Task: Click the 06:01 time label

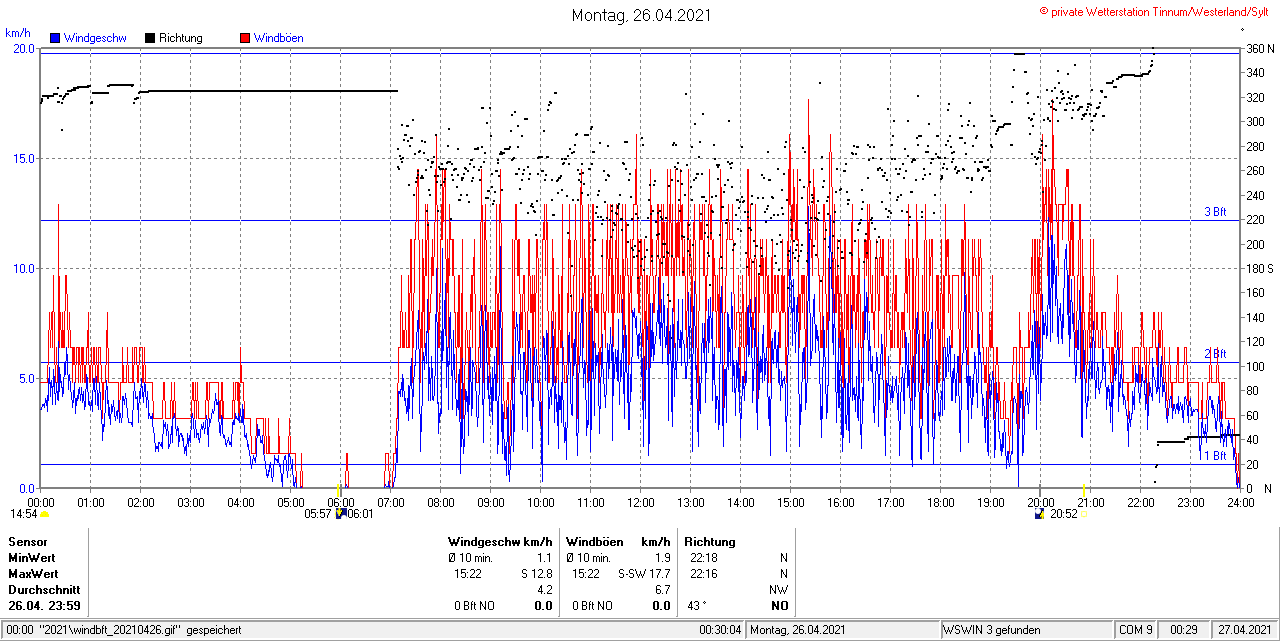Action: (x=360, y=514)
